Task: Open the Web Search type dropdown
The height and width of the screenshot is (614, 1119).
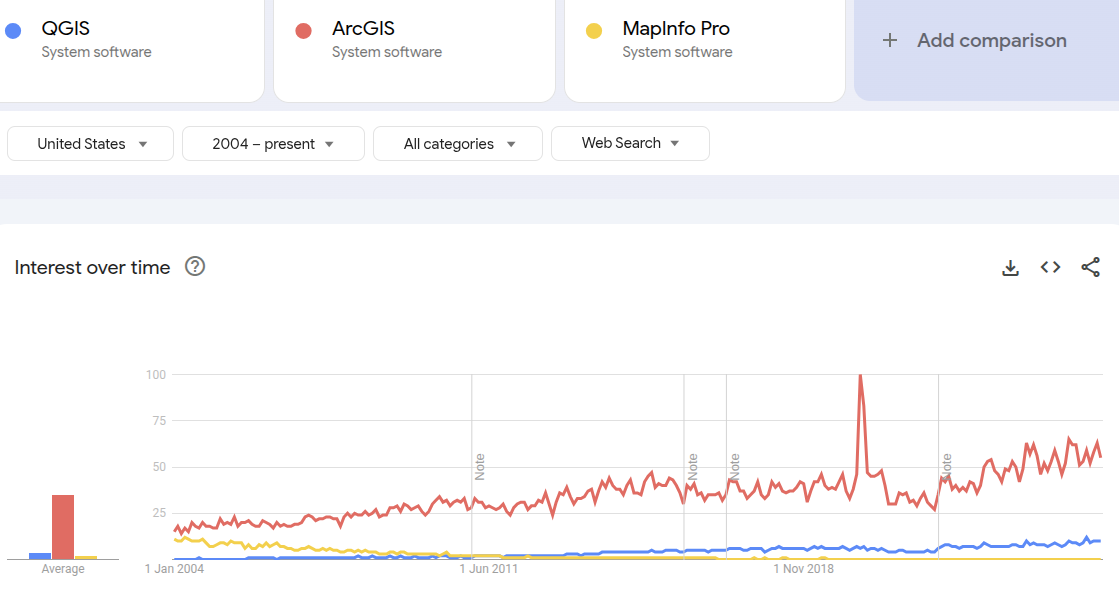Action: 630,143
